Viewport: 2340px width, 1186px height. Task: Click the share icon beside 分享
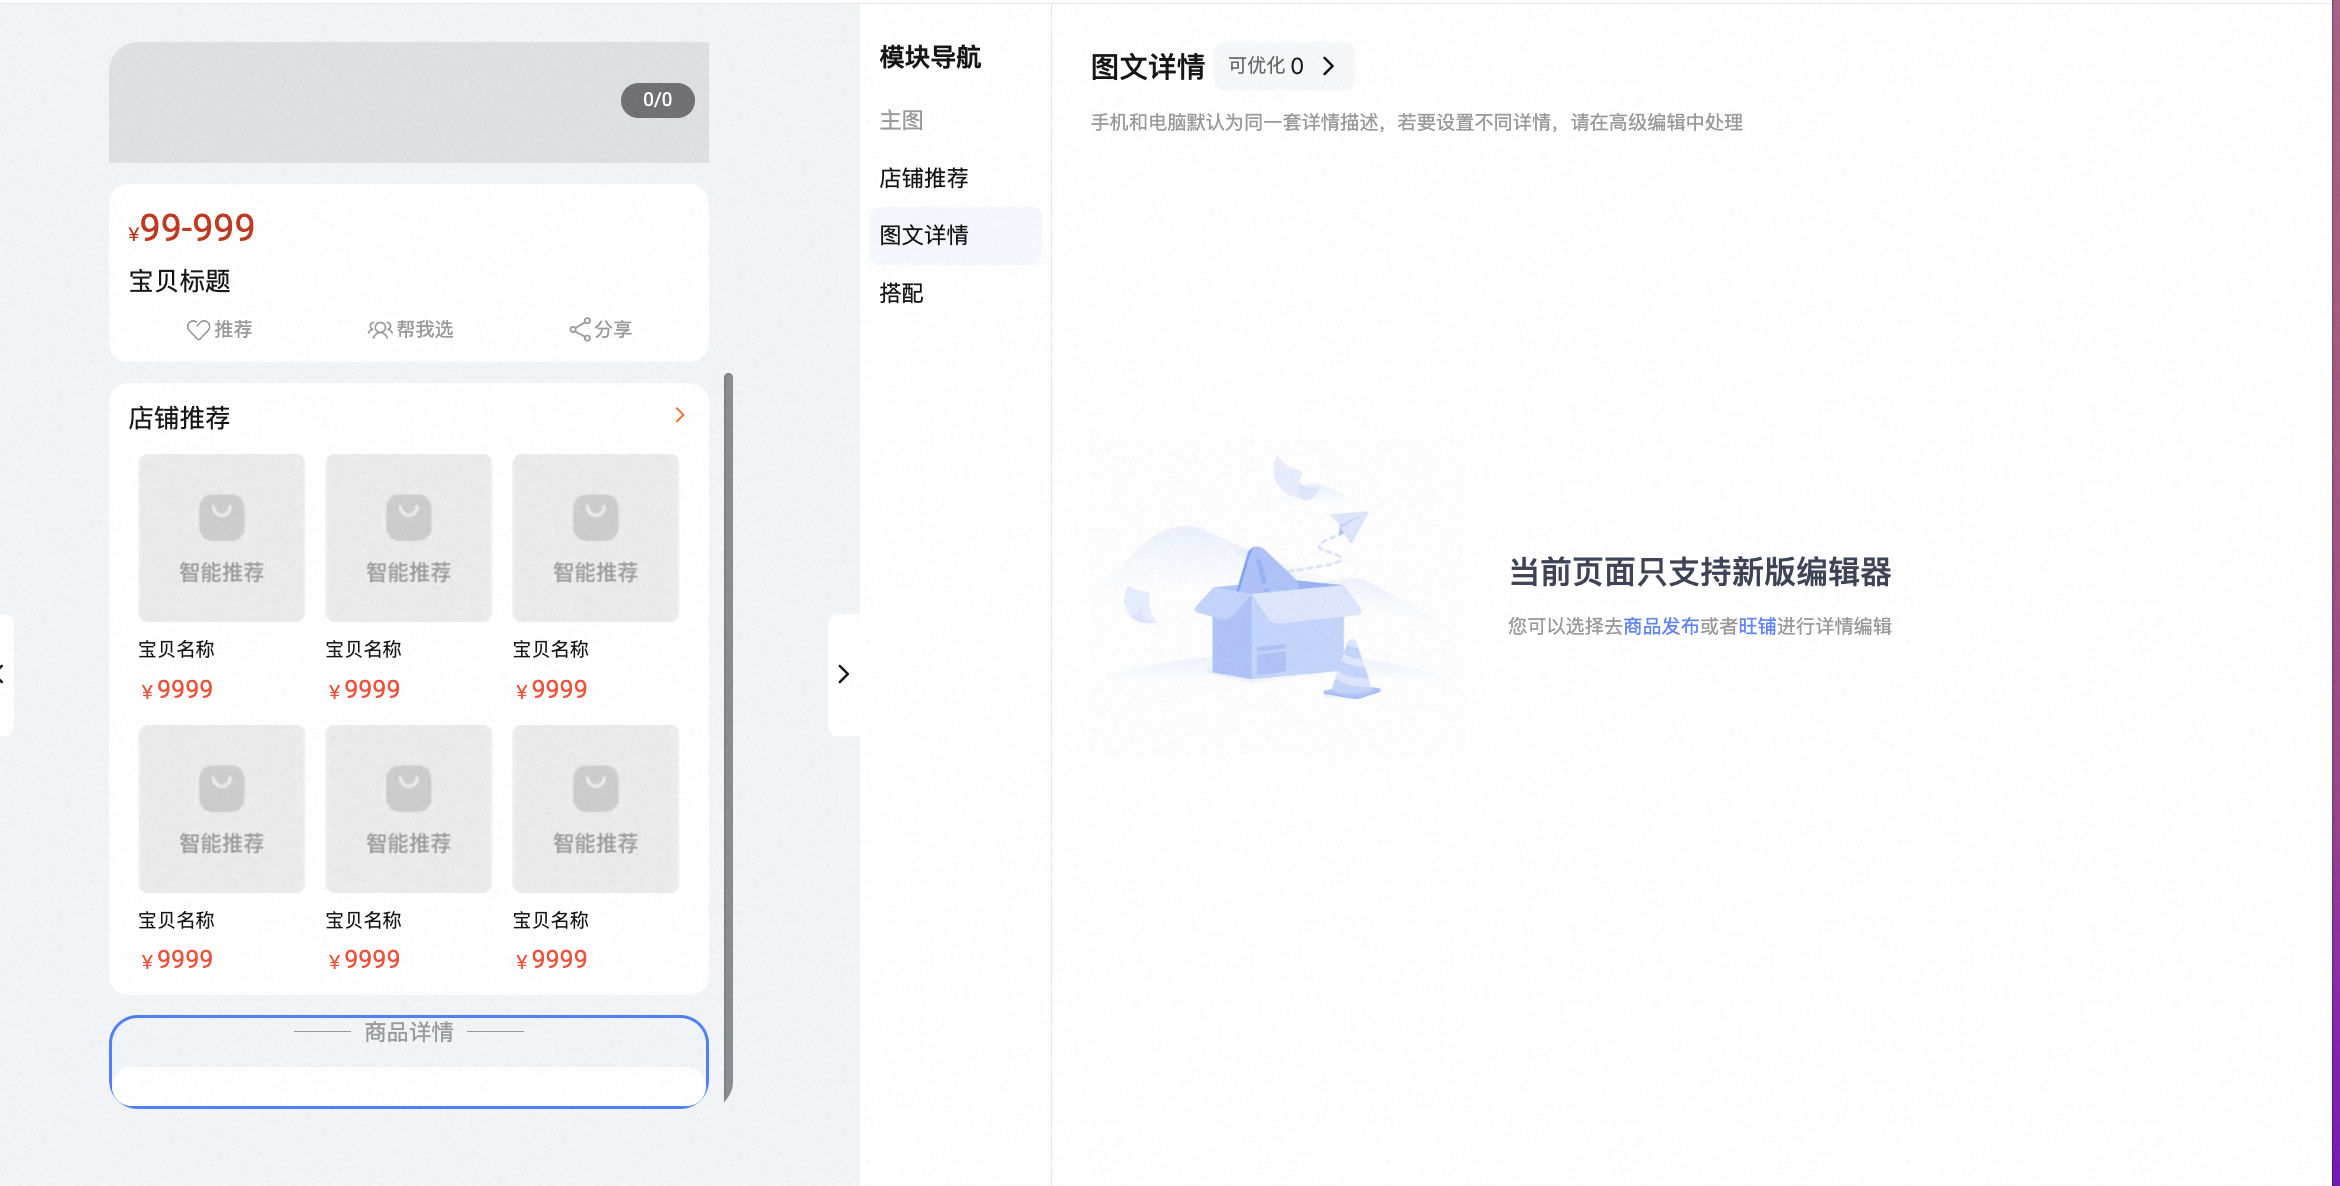(580, 330)
